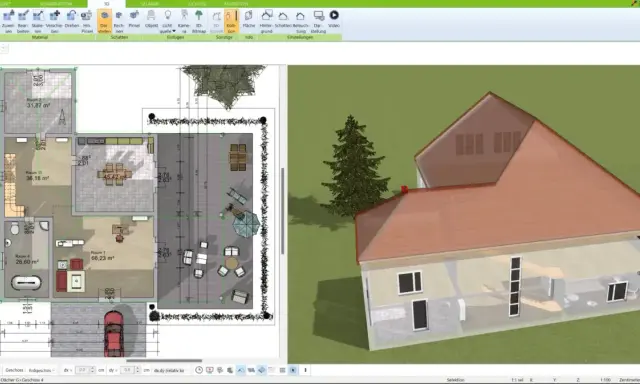The image size is (640, 384).
Task: Insert a Kamera with the camera icon
Action: (x=184, y=22)
